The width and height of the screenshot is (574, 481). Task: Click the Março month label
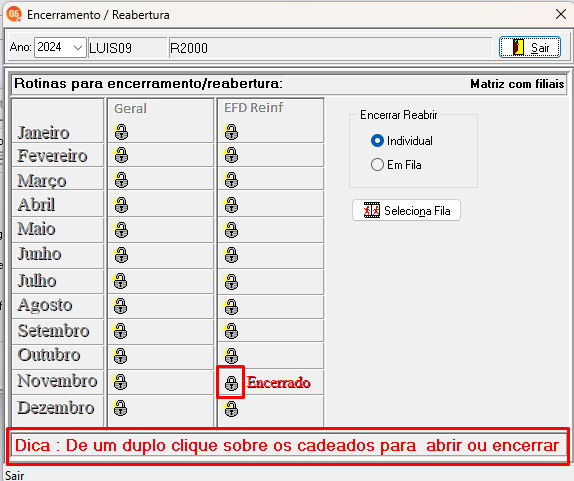[x=42, y=181]
